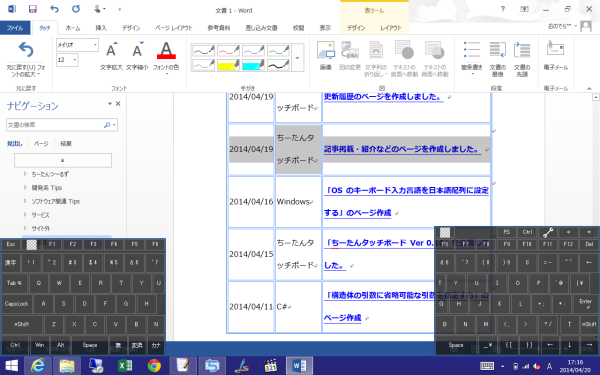600x375 pixels.
Task: Redo from the Quick Access Toolbar
Action: click(x=76, y=9)
